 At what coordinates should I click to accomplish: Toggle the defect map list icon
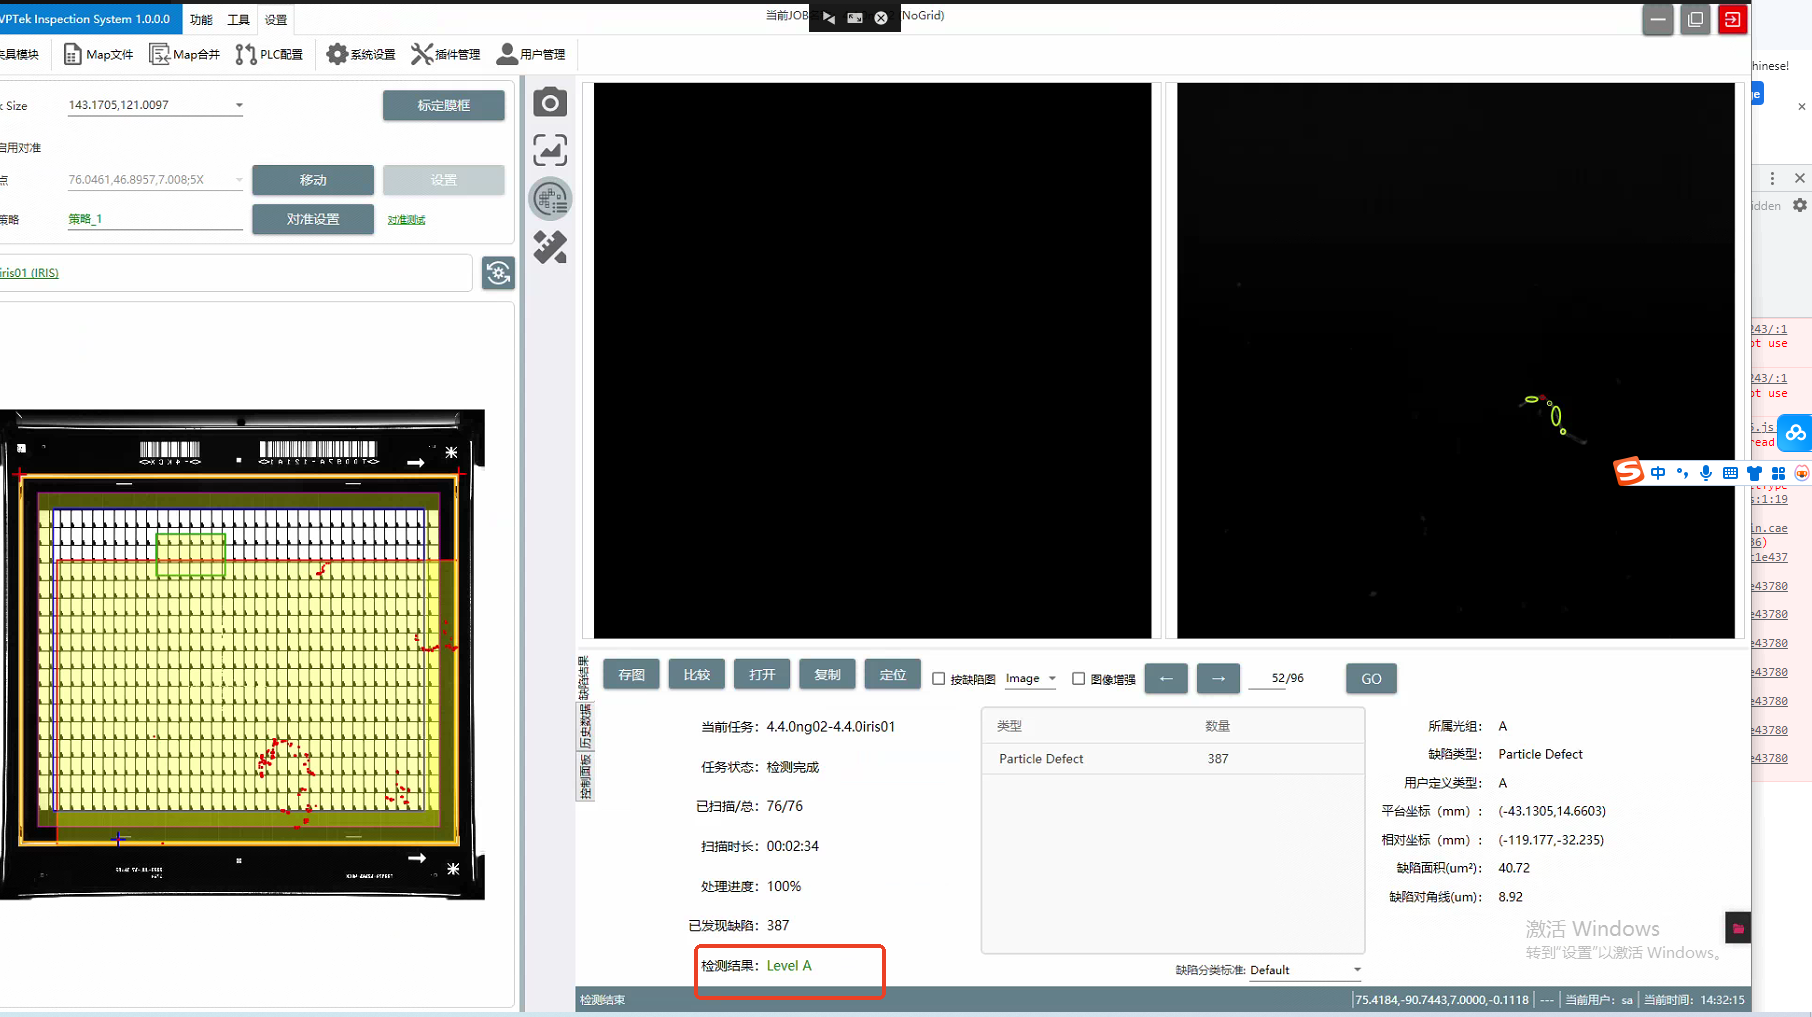pos(550,198)
